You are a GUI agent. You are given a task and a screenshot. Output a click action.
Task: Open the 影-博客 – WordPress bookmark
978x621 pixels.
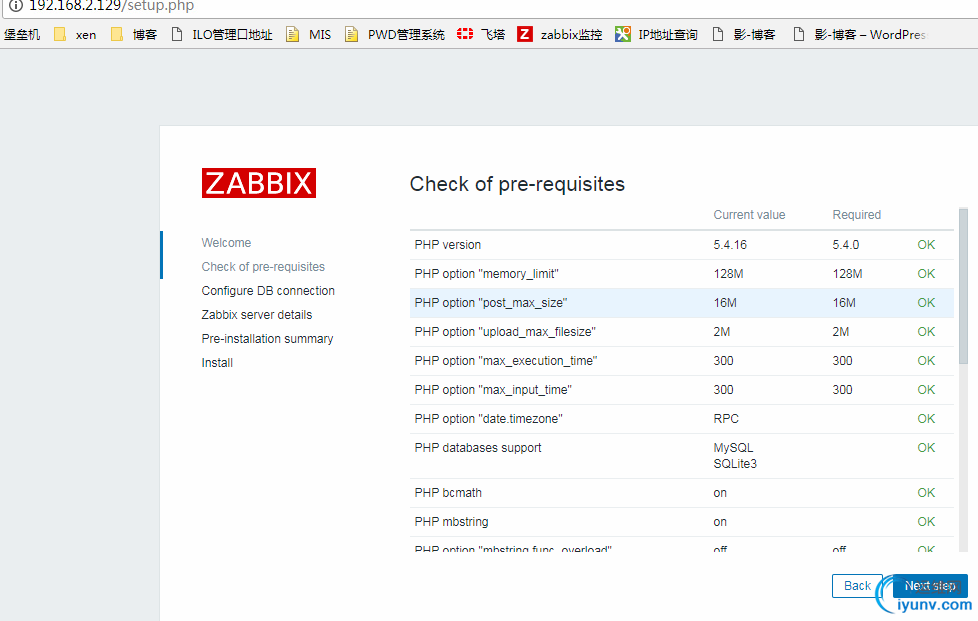tap(861, 34)
